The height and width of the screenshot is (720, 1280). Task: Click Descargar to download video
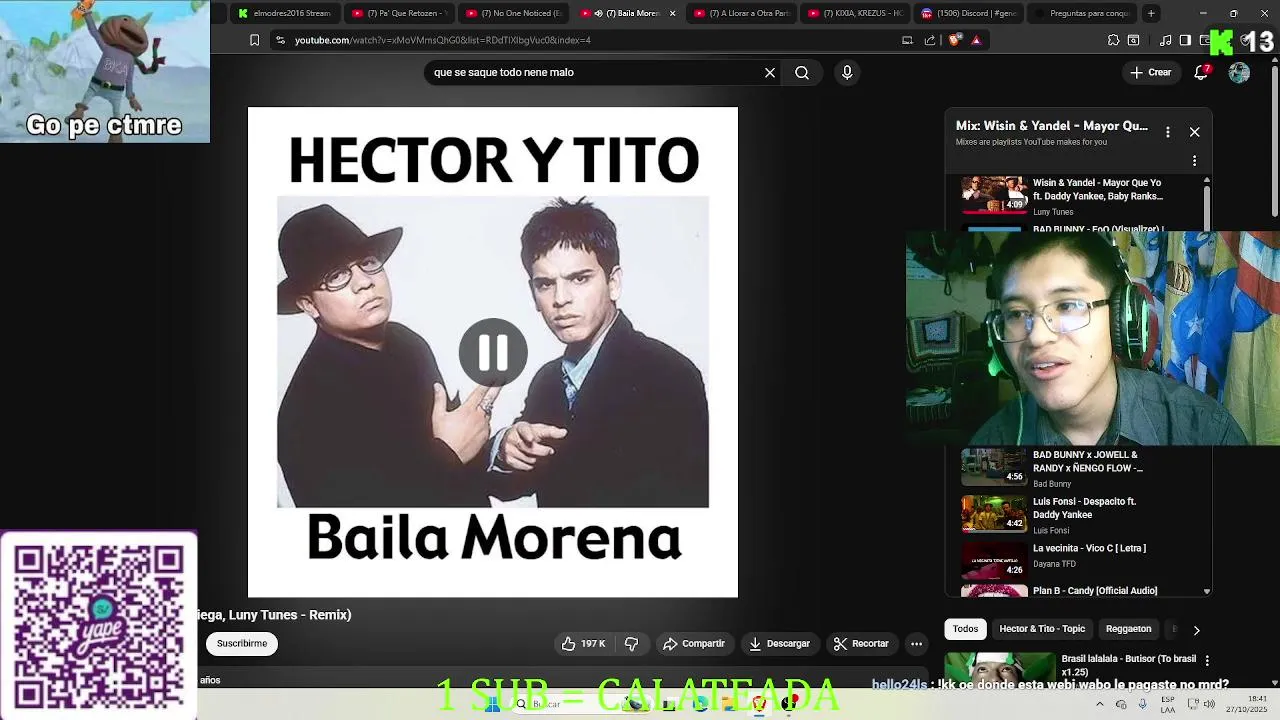(780, 644)
